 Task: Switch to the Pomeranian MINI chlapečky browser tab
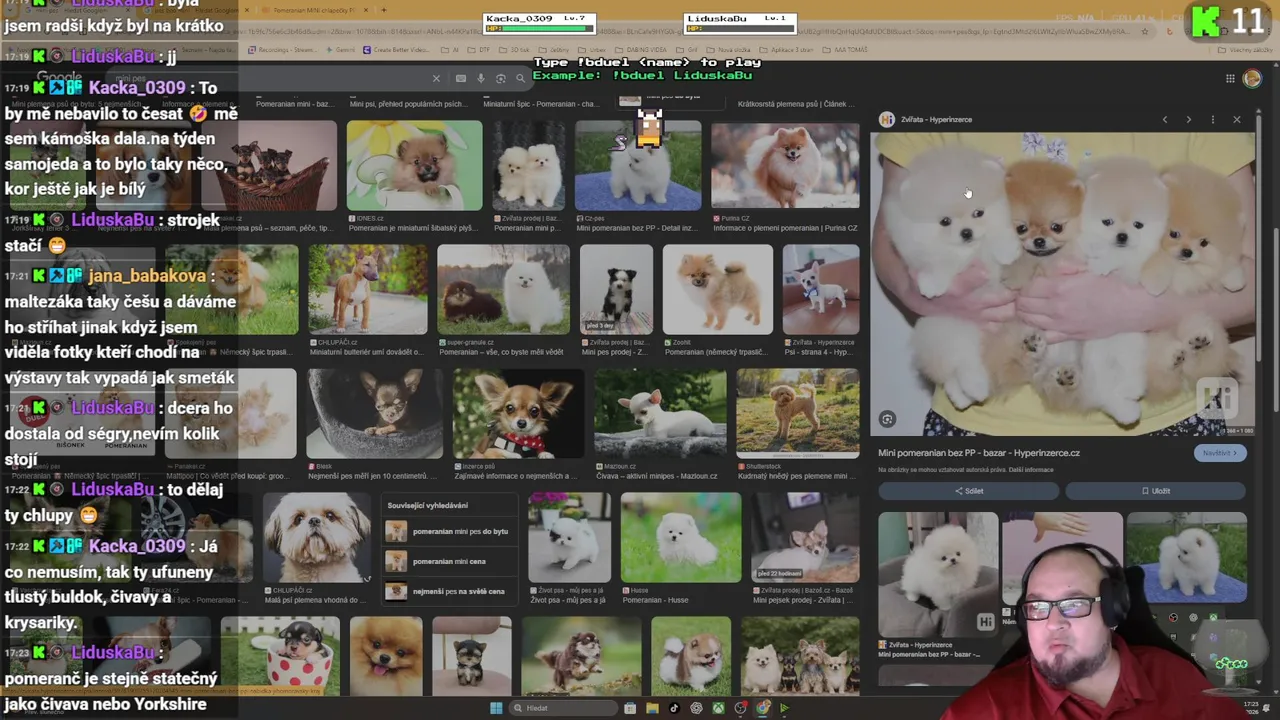coord(315,10)
